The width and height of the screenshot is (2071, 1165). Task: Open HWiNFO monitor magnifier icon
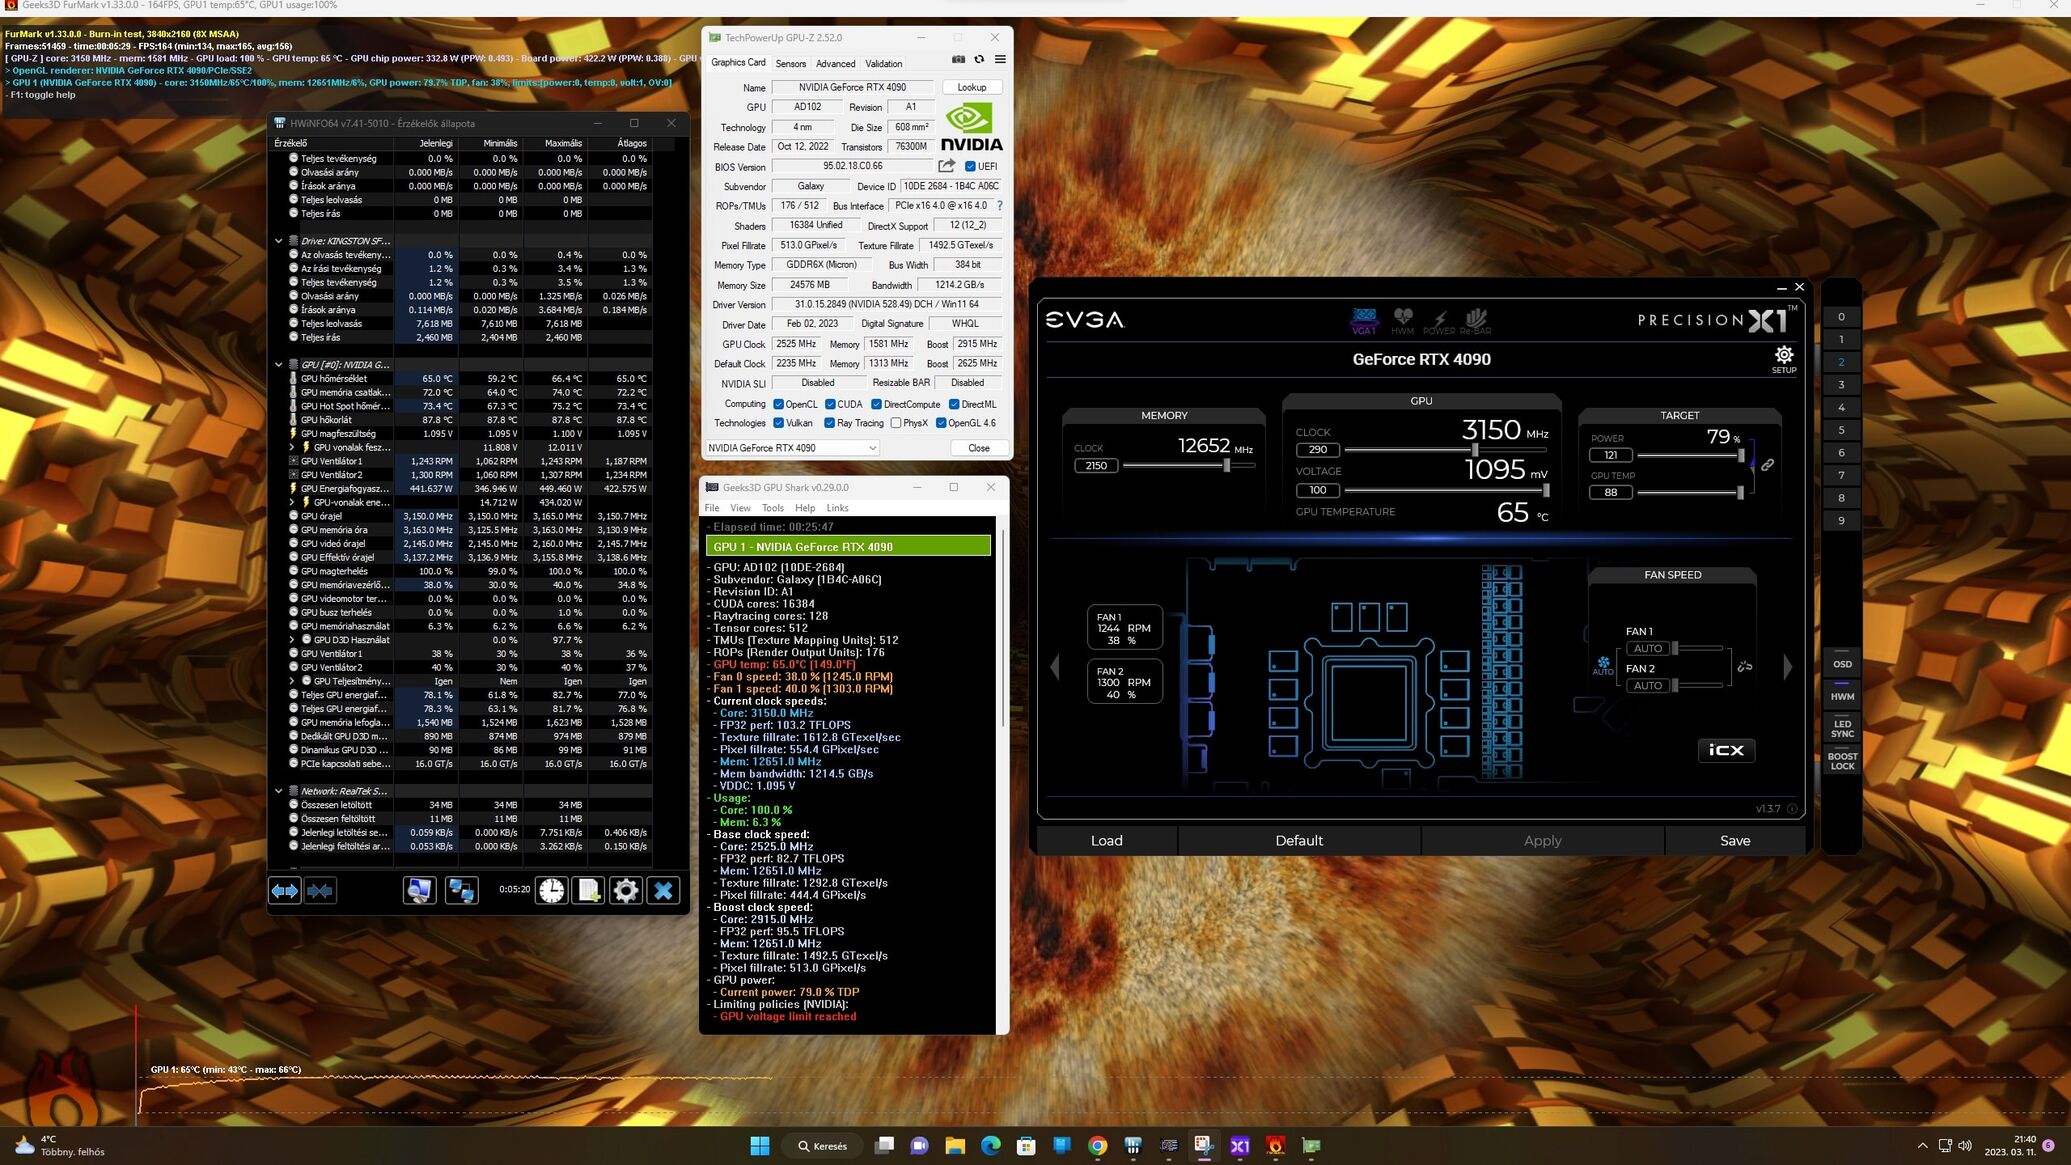pyautogui.click(x=420, y=890)
